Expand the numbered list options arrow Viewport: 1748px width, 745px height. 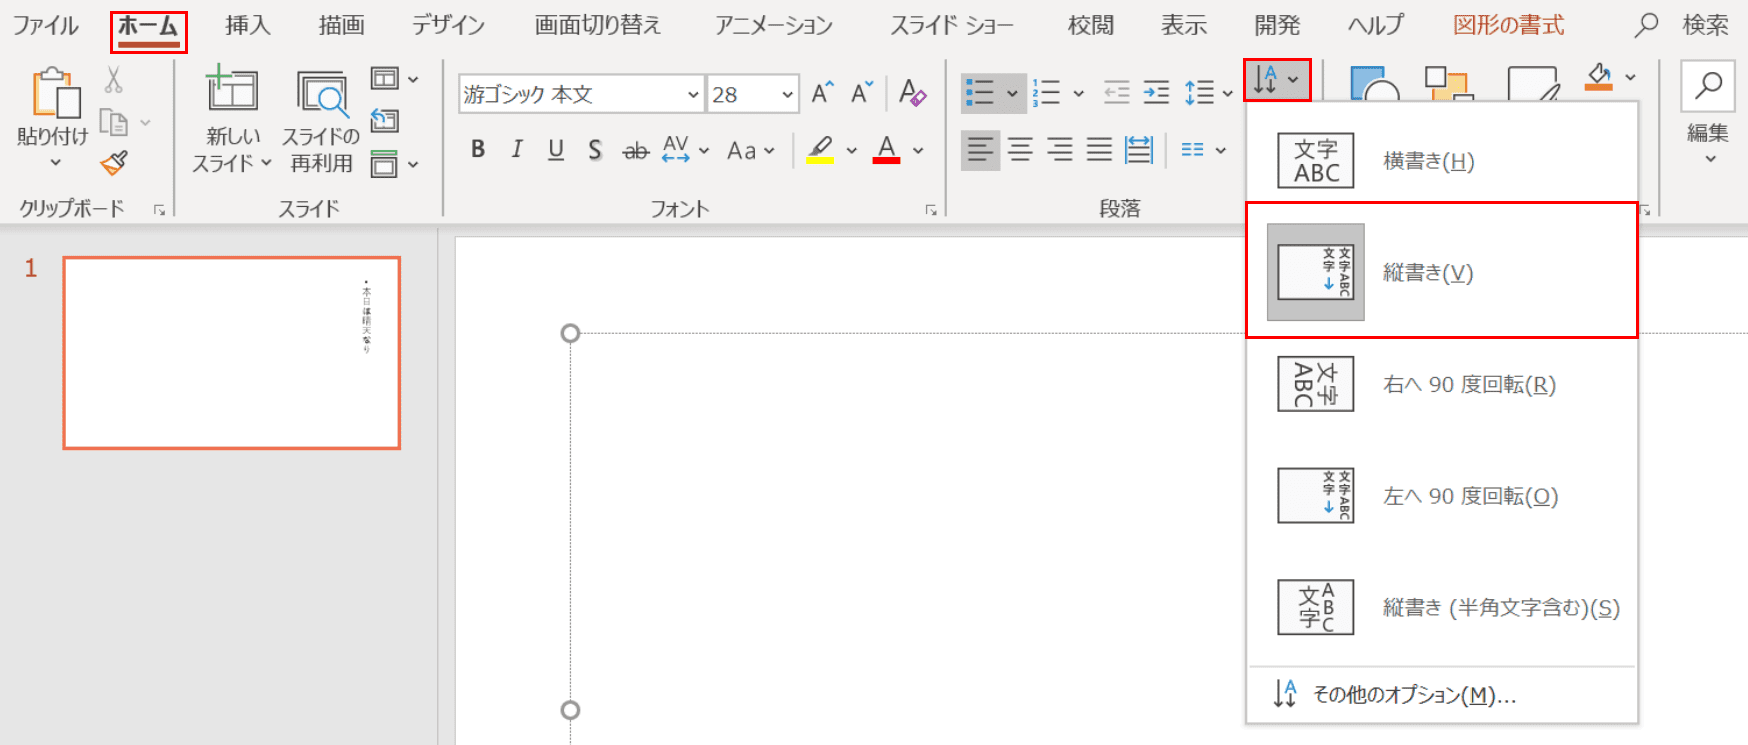click(x=1078, y=94)
